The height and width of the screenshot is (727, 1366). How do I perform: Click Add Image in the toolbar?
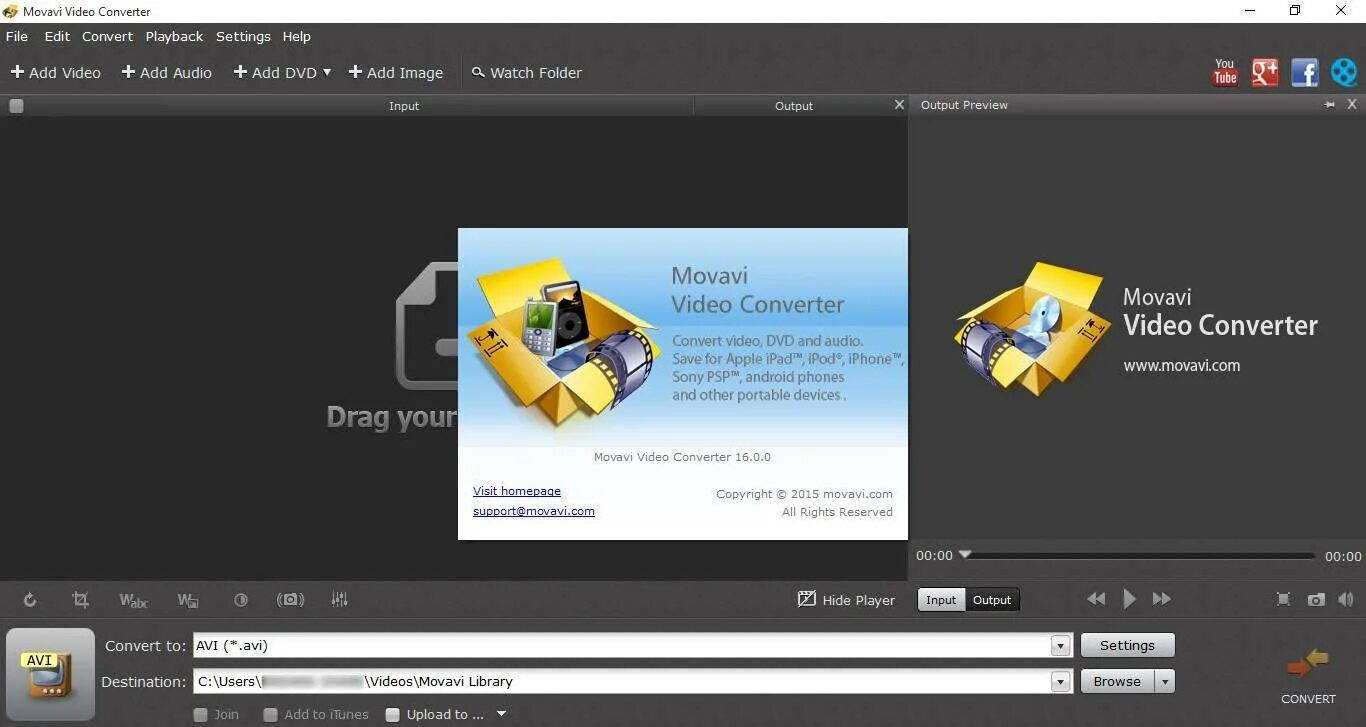[396, 72]
